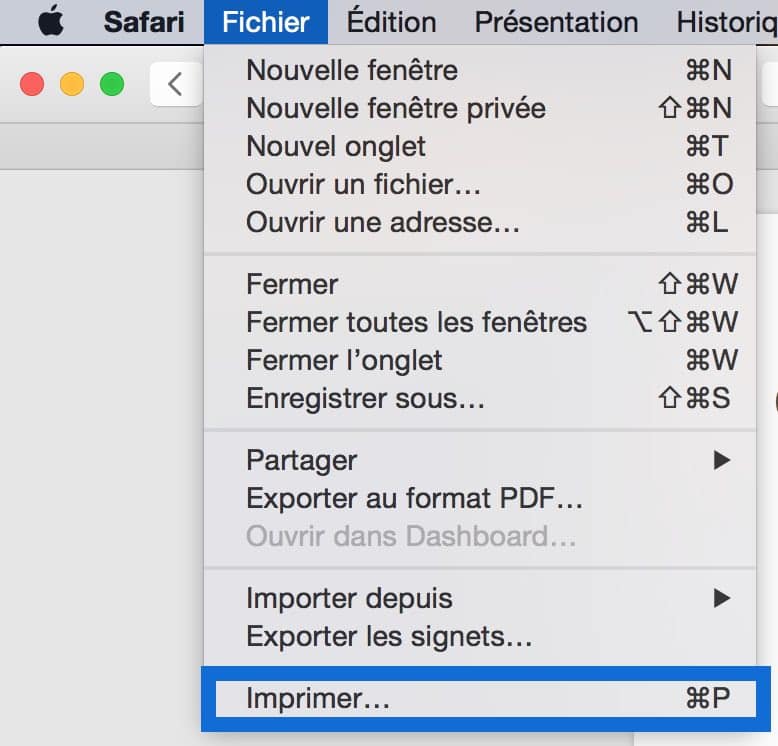The width and height of the screenshot is (778, 746).
Task: Open the Safari application menu
Action: point(144,22)
